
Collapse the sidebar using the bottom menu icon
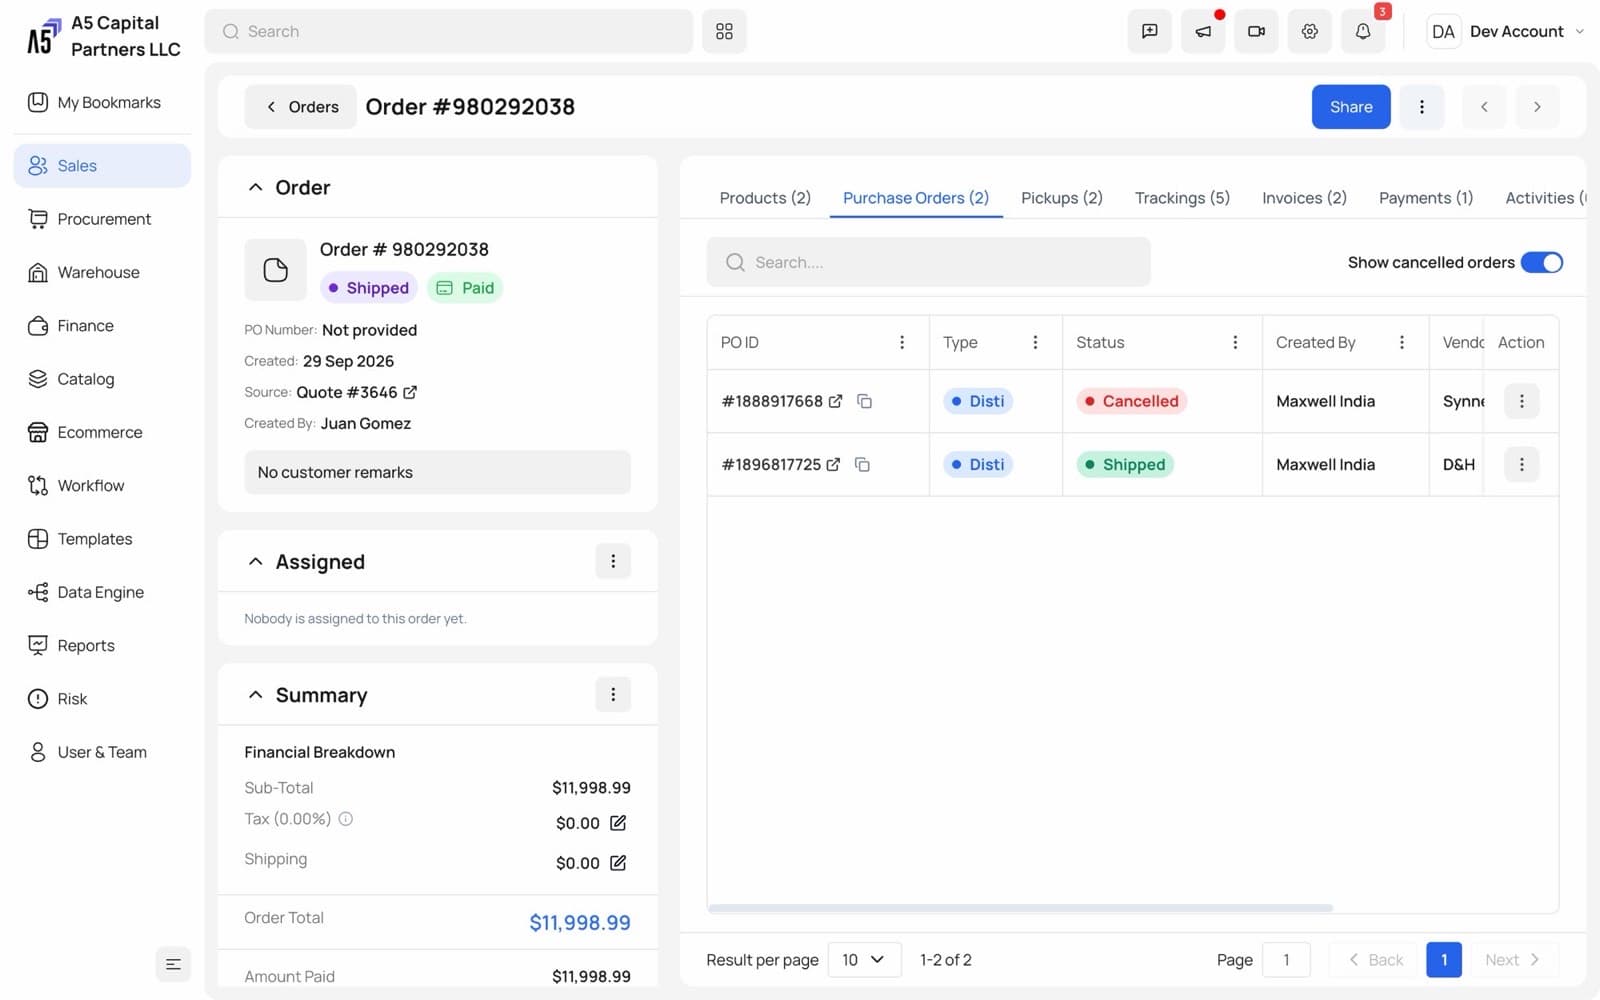pos(173,964)
